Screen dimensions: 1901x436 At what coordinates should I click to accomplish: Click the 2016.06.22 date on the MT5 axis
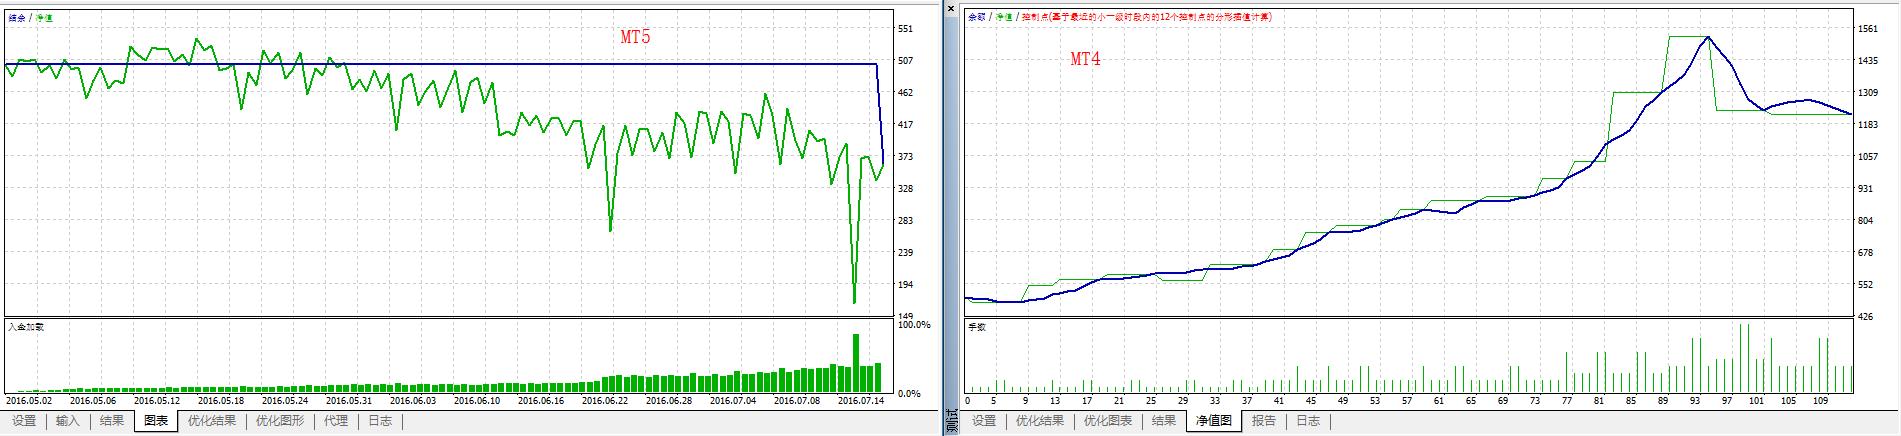pyautogui.click(x=605, y=401)
